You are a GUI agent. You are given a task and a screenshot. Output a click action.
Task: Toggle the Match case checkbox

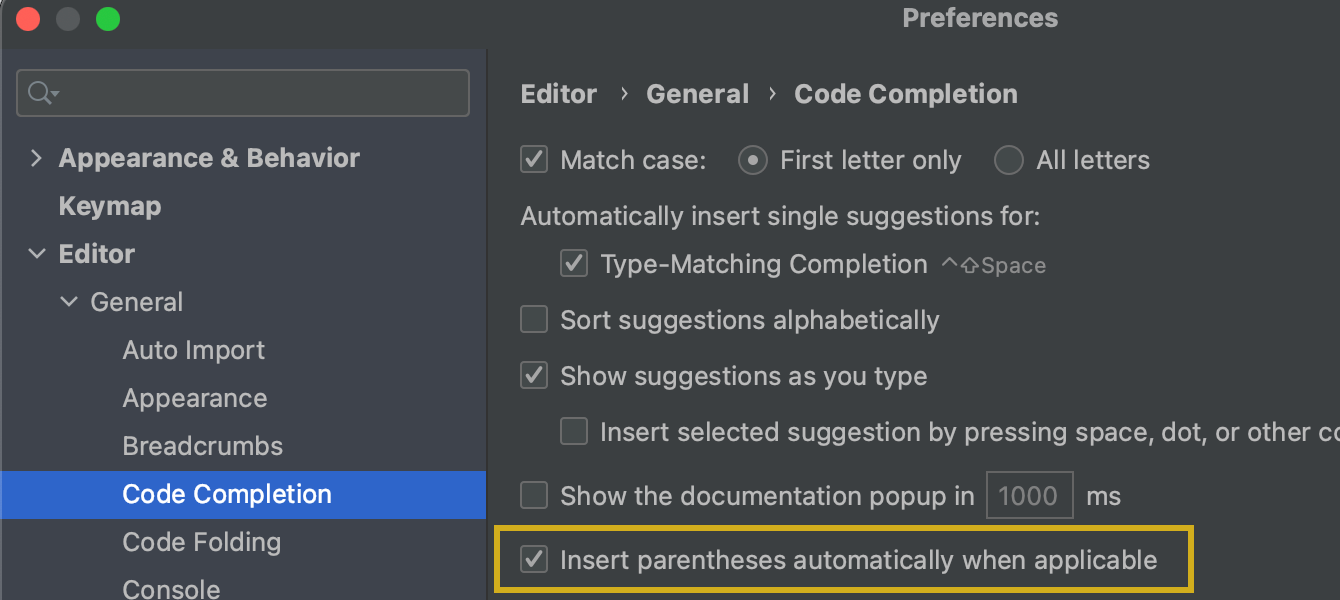click(x=535, y=160)
